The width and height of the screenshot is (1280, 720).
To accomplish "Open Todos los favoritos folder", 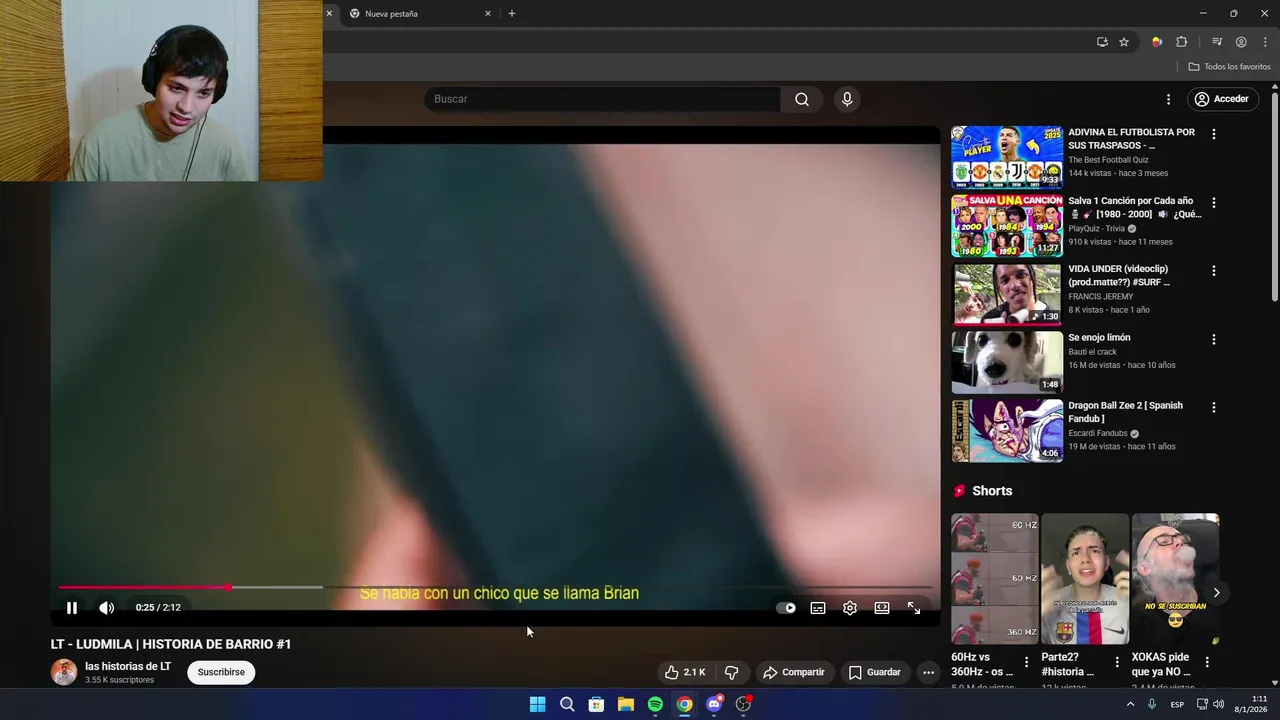I will [1229, 67].
